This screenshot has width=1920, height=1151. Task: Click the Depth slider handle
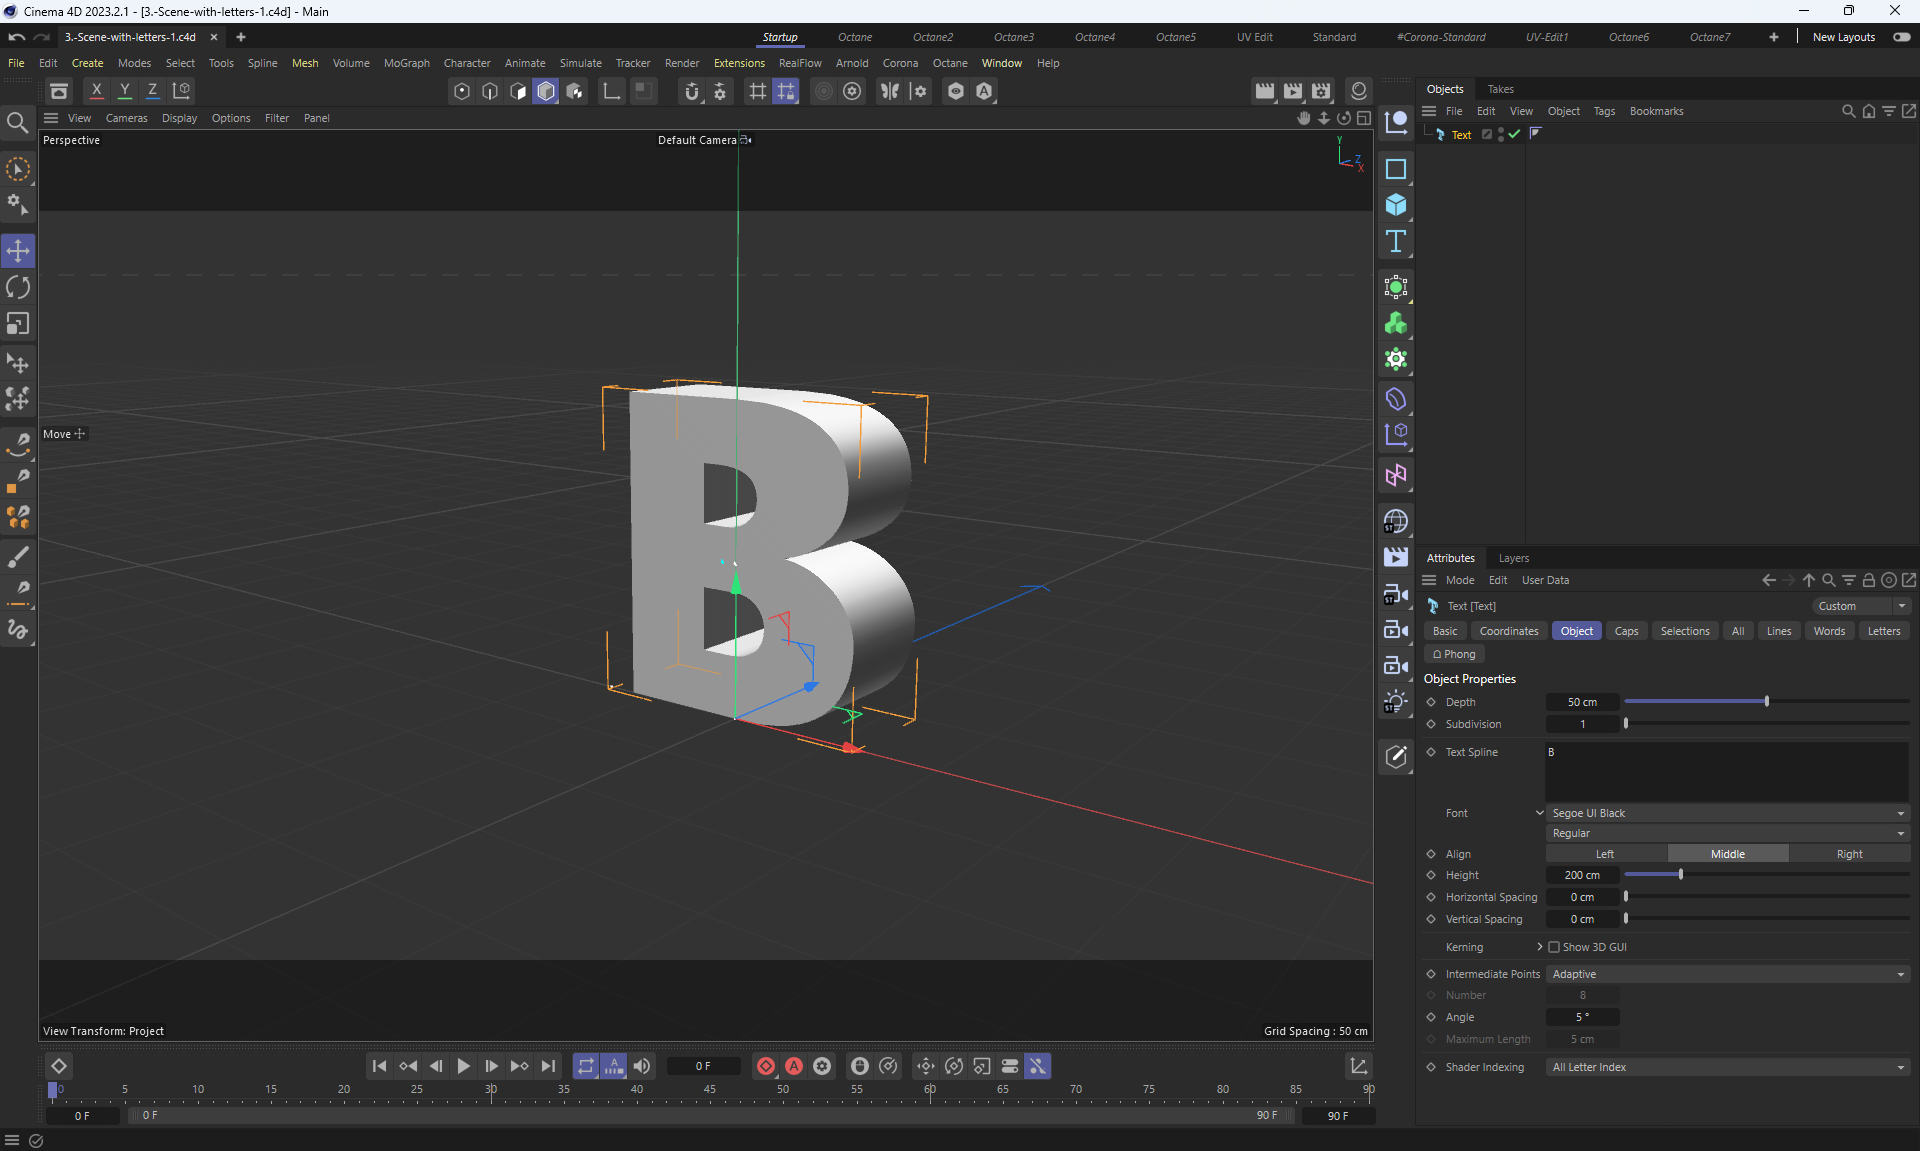(1767, 702)
